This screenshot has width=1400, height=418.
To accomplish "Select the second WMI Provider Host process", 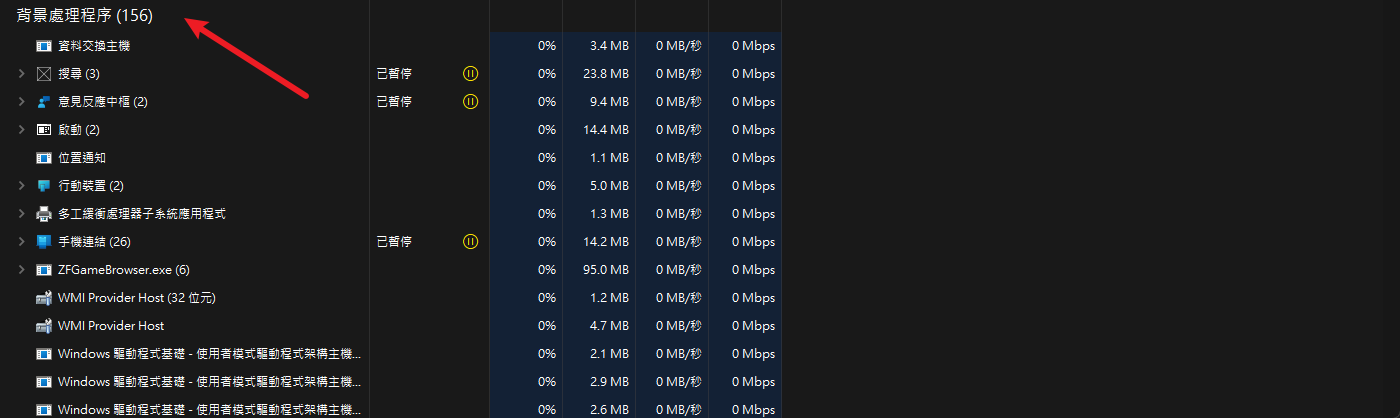I will click(390, 326).
